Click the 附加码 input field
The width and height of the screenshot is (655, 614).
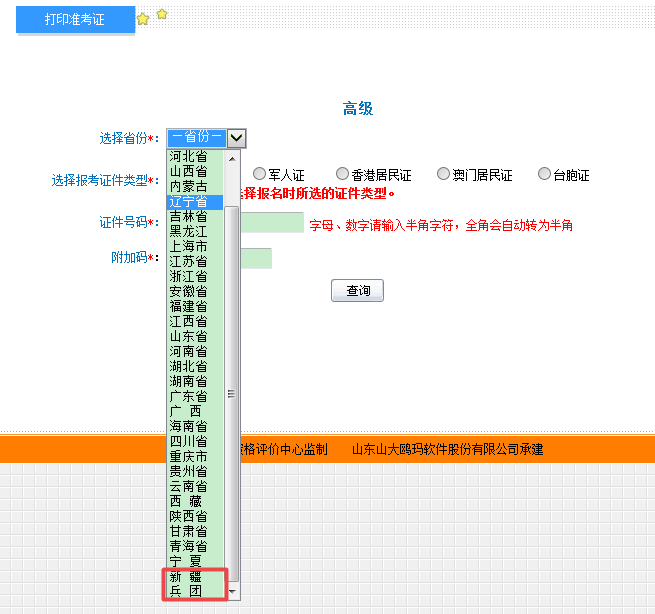pyautogui.click(x=256, y=258)
